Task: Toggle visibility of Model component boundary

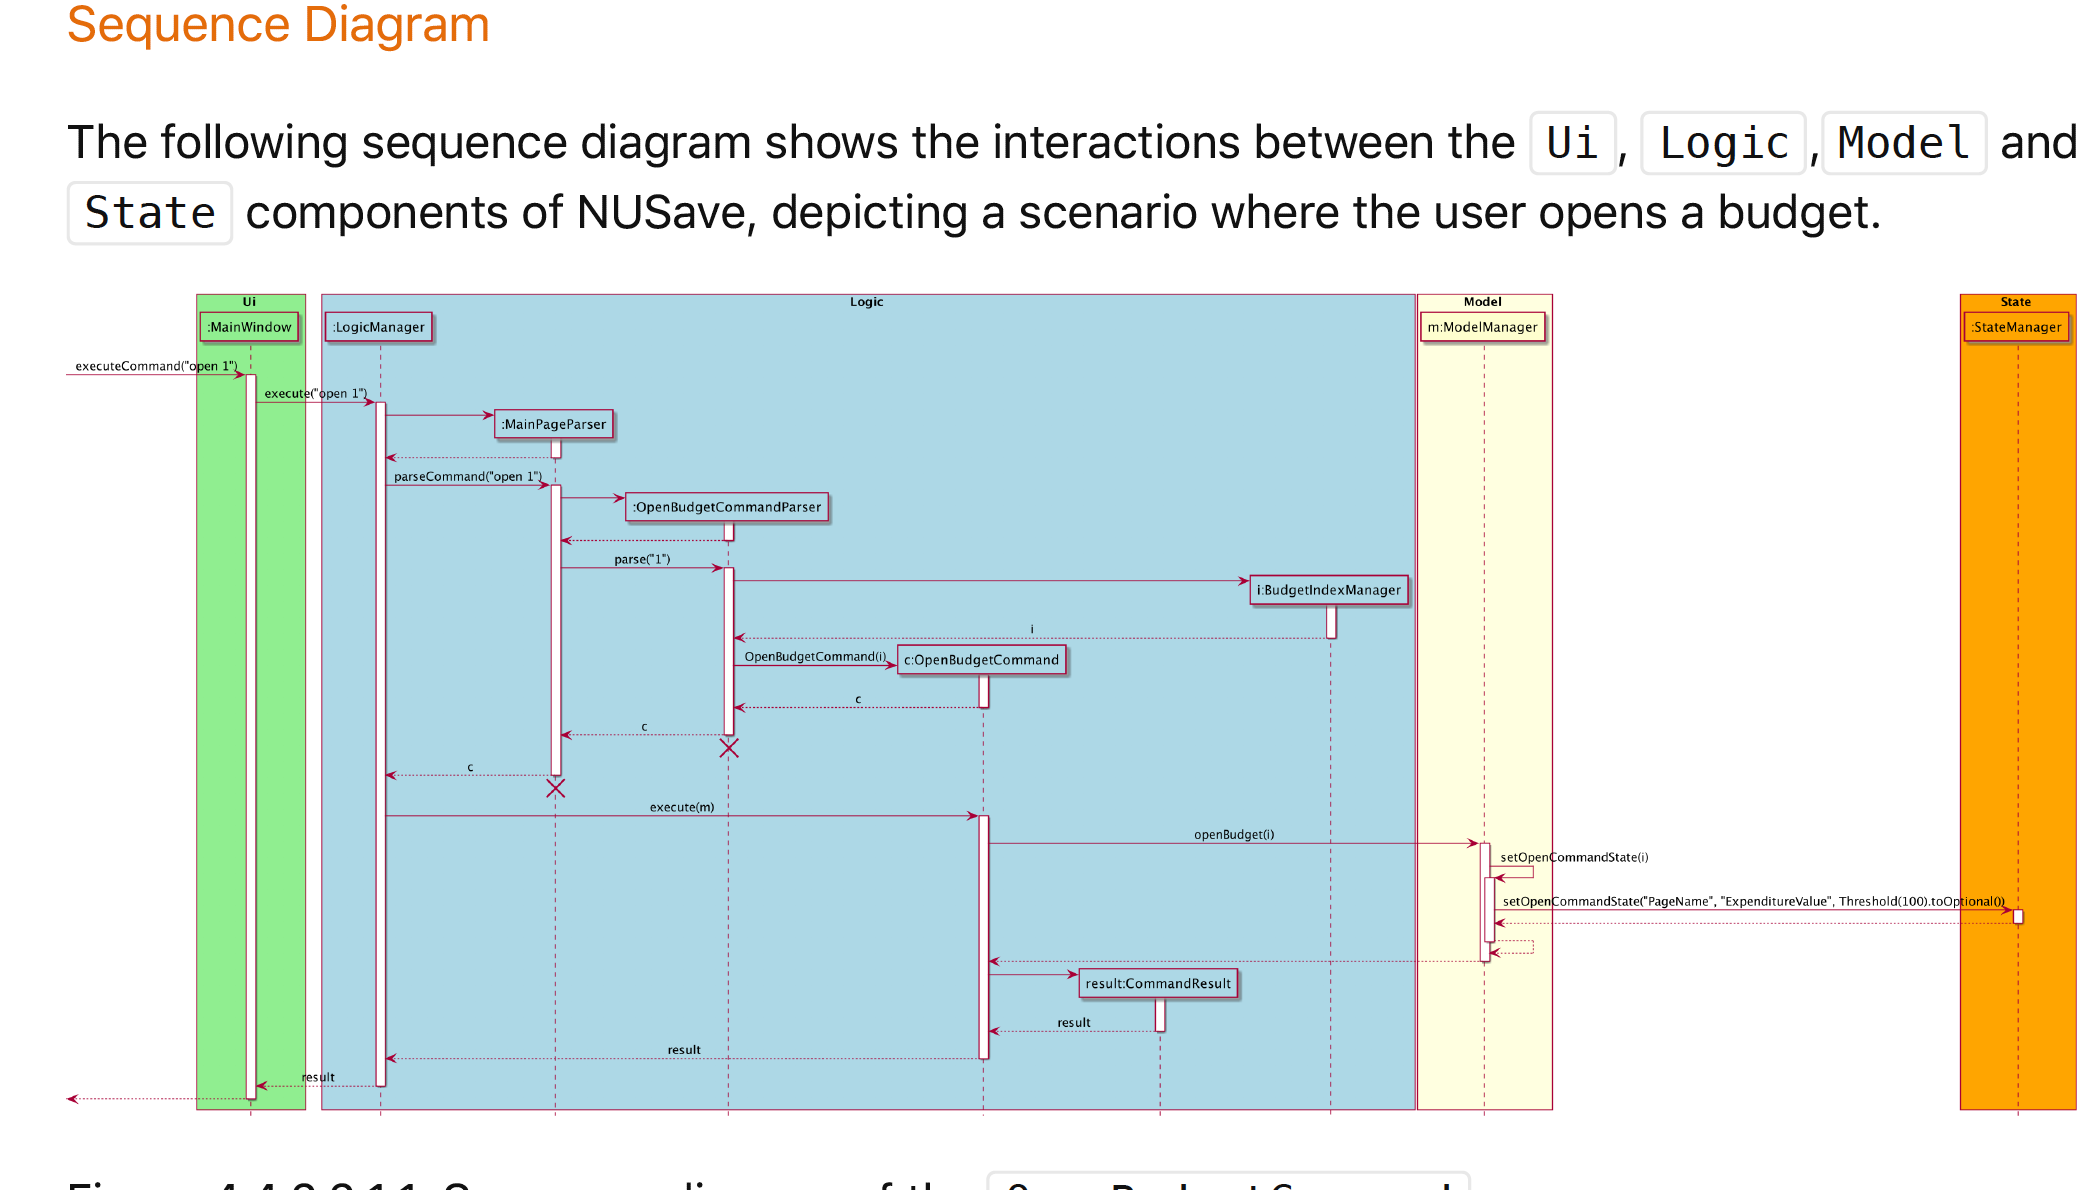Action: click(1484, 300)
